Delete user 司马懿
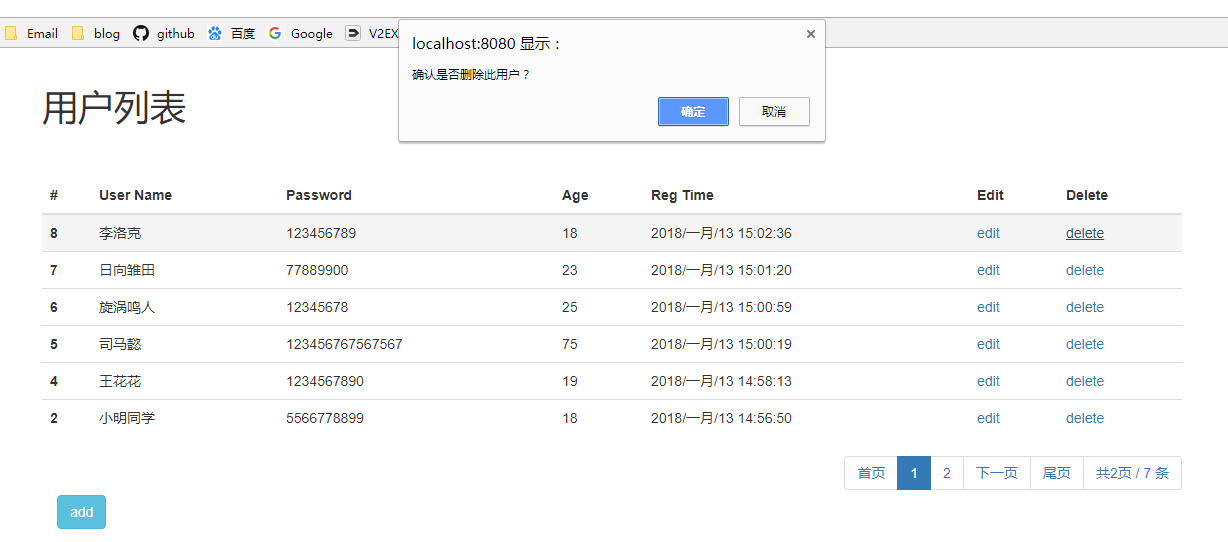1228x542 pixels. coord(1085,344)
